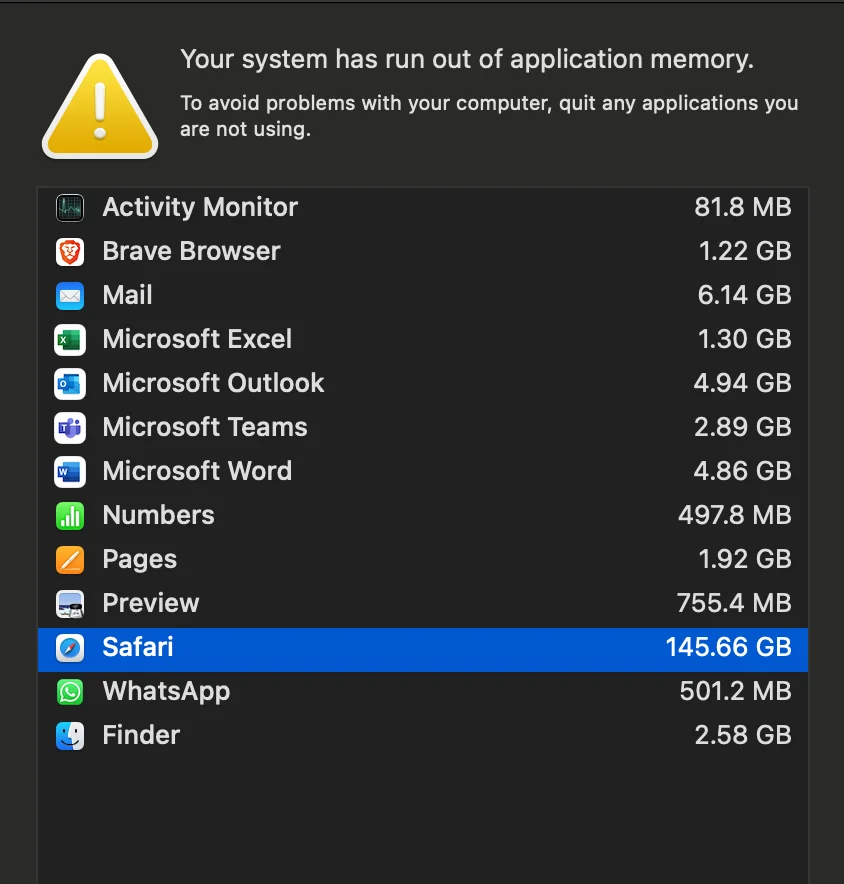844x884 pixels.
Task: Click the Preview app icon
Action: tap(70, 603)
